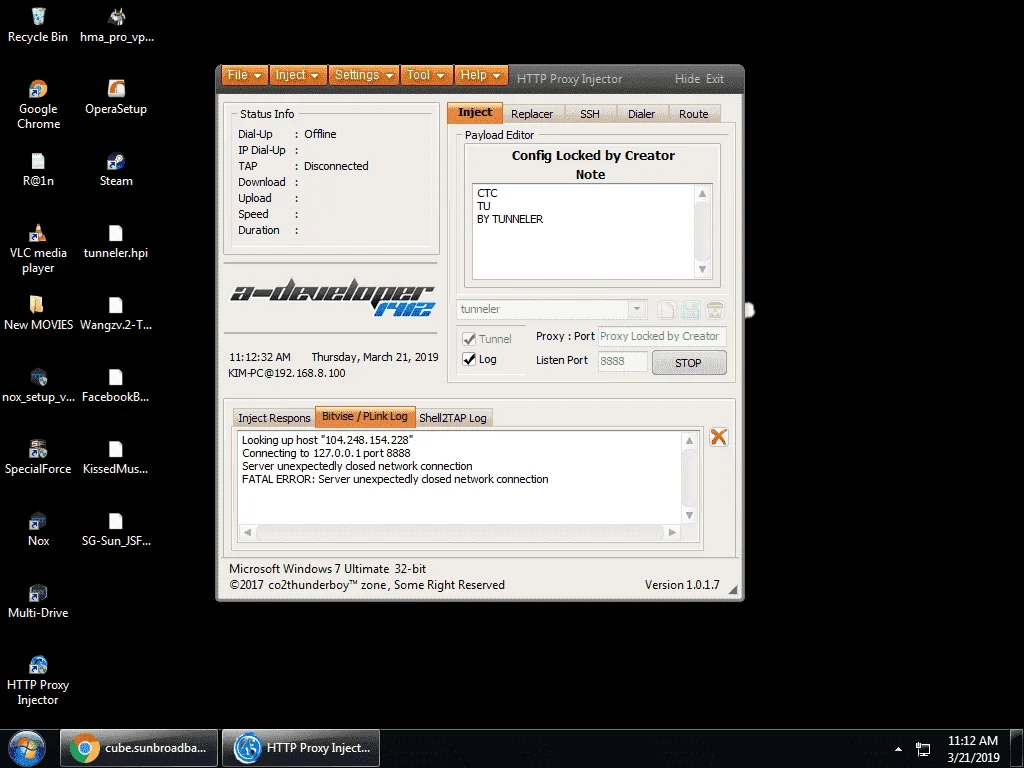Select tunneler.hpi file icon

(116, 242)
